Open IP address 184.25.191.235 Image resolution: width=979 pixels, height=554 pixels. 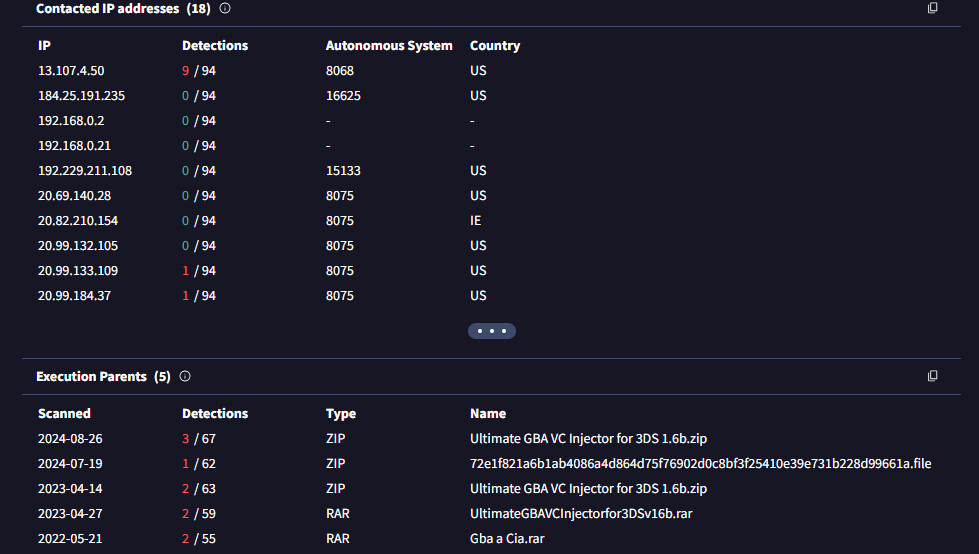(81, 96)
